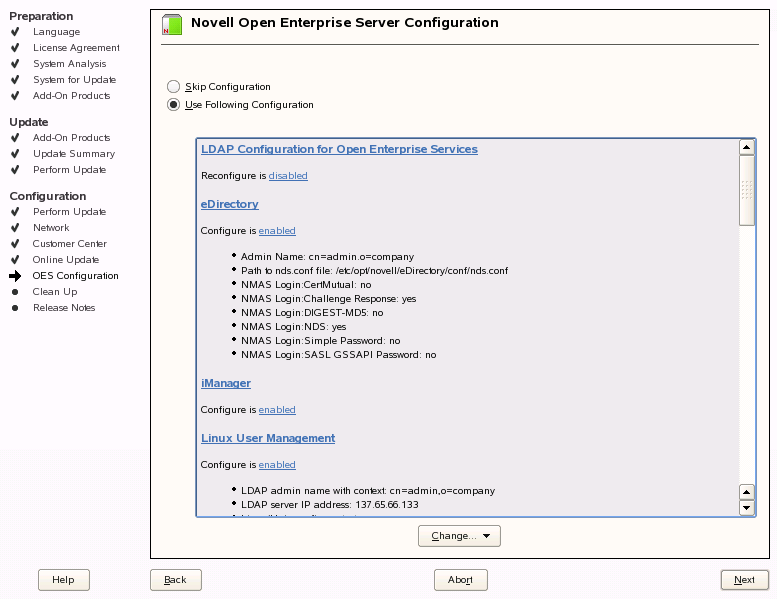Select the Skip Configuration radio button

(x=174, y=87)
